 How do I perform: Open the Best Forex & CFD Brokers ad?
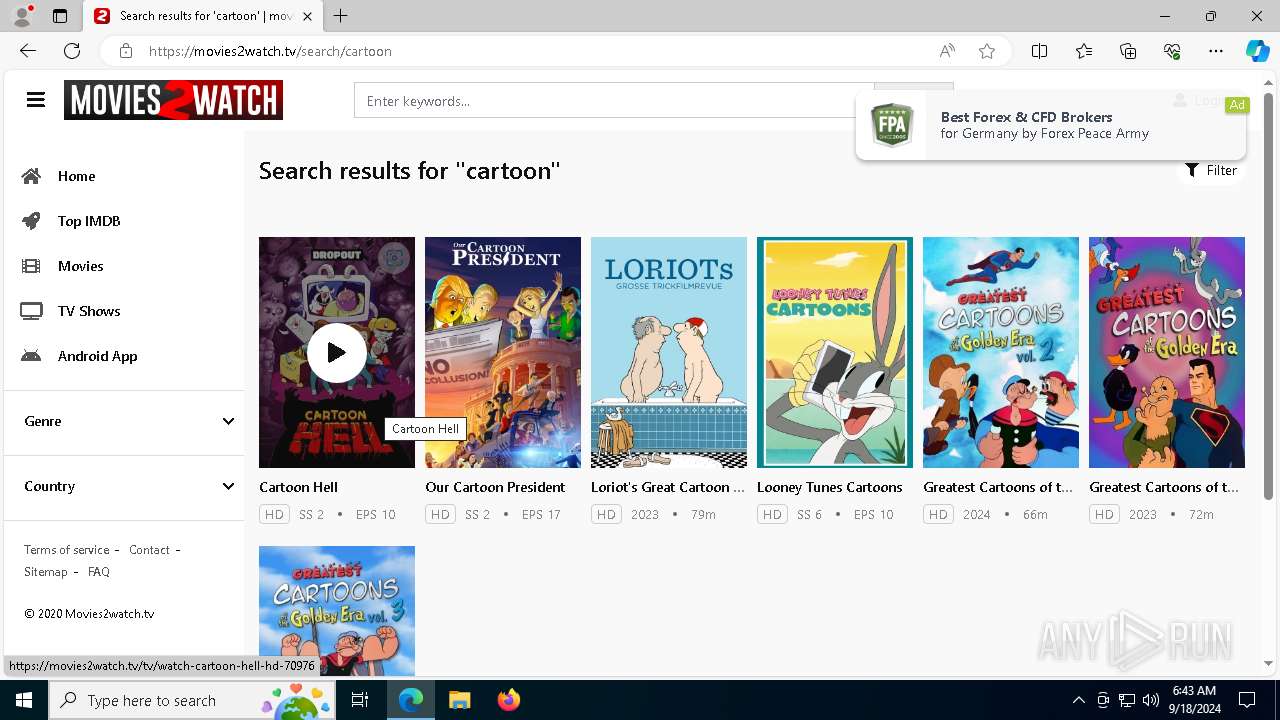tap(1051, 125)
